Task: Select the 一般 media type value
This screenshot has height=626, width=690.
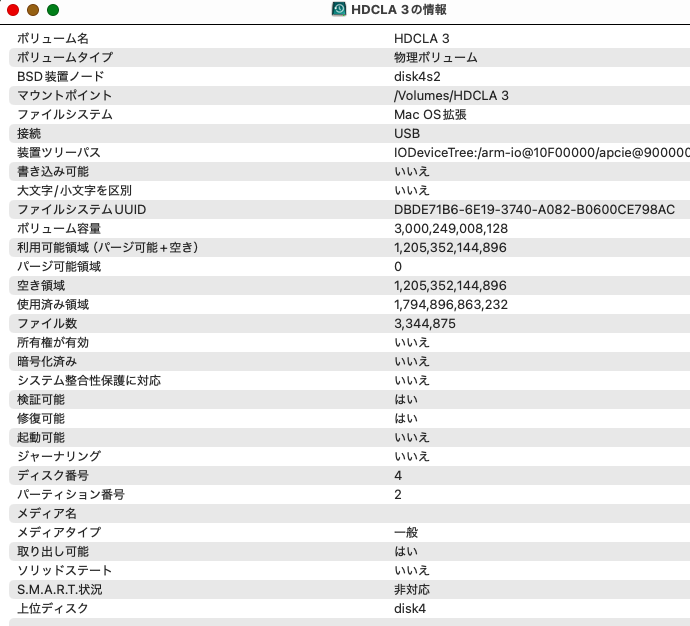Action: [x=406, y=533]
